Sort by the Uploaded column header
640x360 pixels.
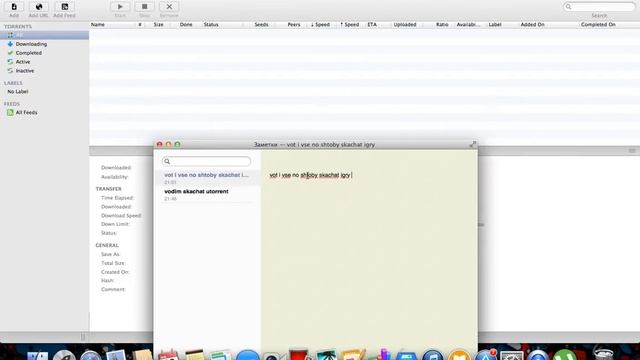click(x=405, y=24)
